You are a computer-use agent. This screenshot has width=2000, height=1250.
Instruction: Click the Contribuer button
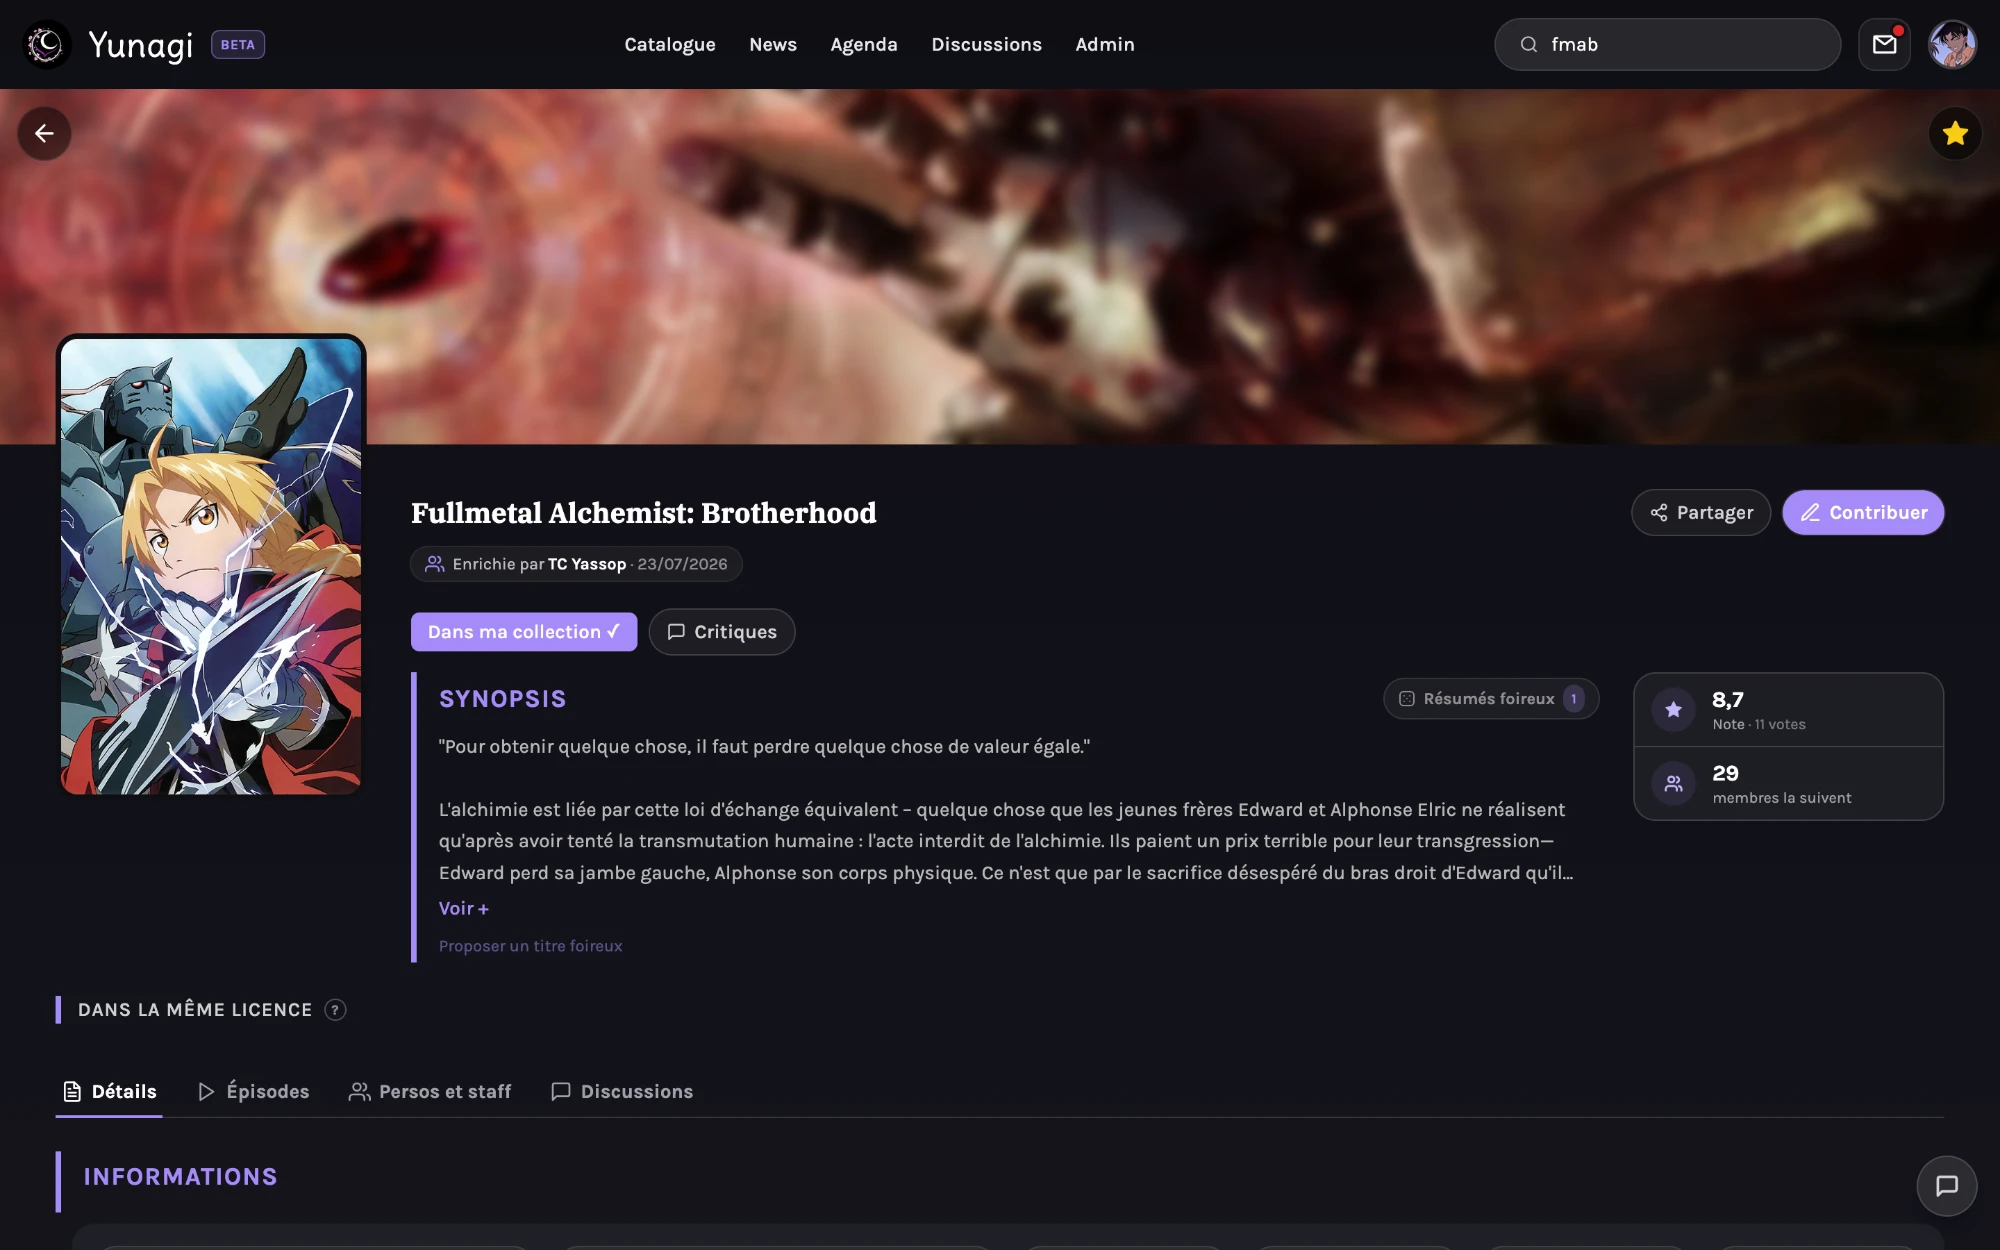click(1863, 512)
